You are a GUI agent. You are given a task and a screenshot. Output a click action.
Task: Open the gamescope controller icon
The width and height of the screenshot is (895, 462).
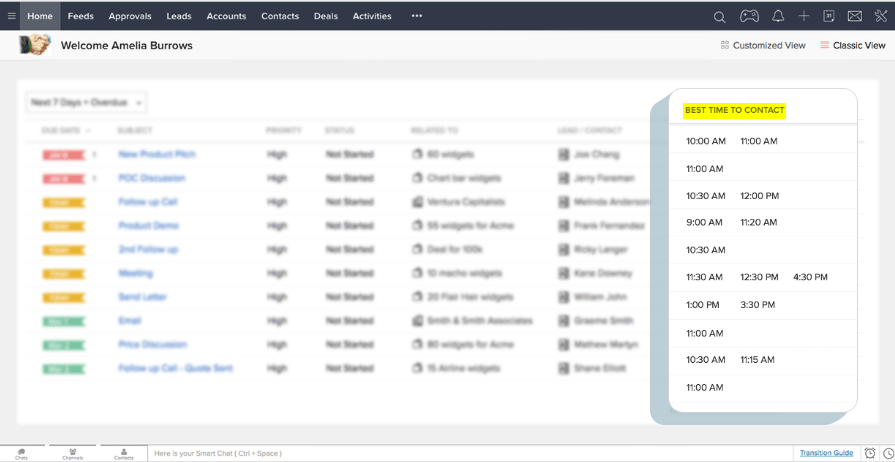pyautogui.click(x=749, y=16)
